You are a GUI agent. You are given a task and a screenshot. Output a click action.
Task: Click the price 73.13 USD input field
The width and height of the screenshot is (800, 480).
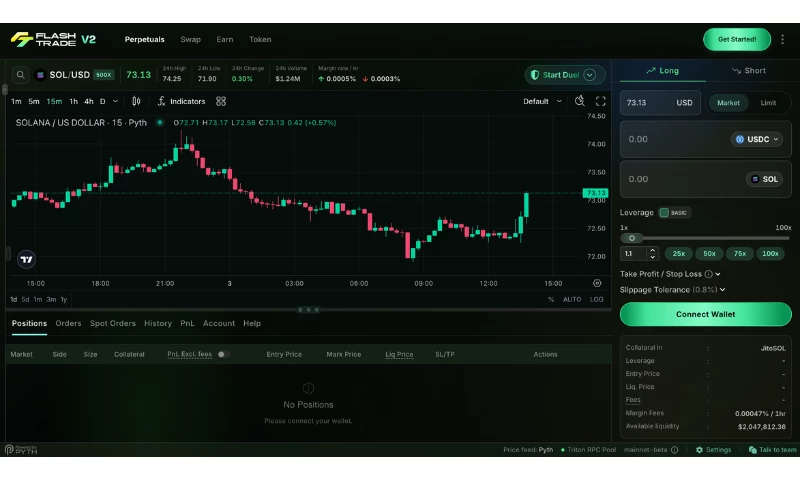click(660, 103)
